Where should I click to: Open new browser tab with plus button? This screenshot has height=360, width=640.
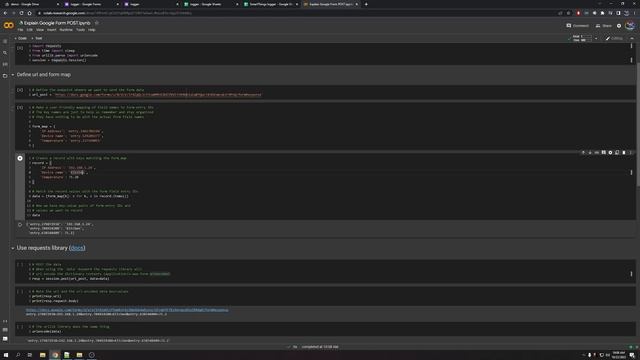(x=366, y=4)
